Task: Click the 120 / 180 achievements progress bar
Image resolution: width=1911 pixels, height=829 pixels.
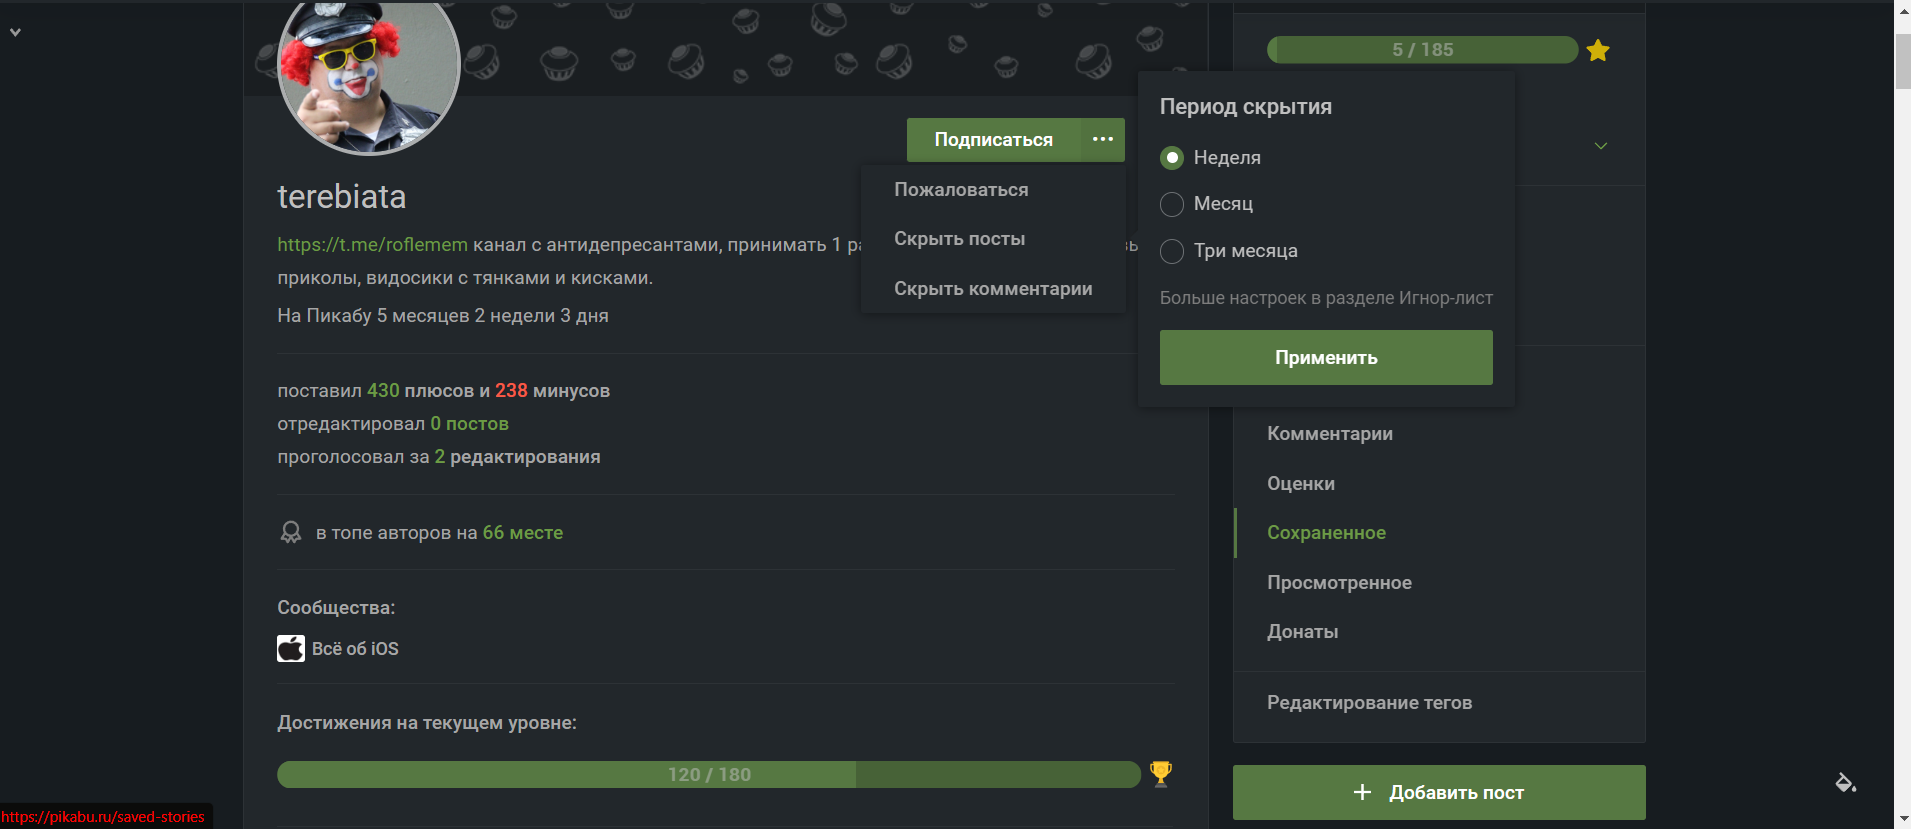Action: tap(709, 775)
